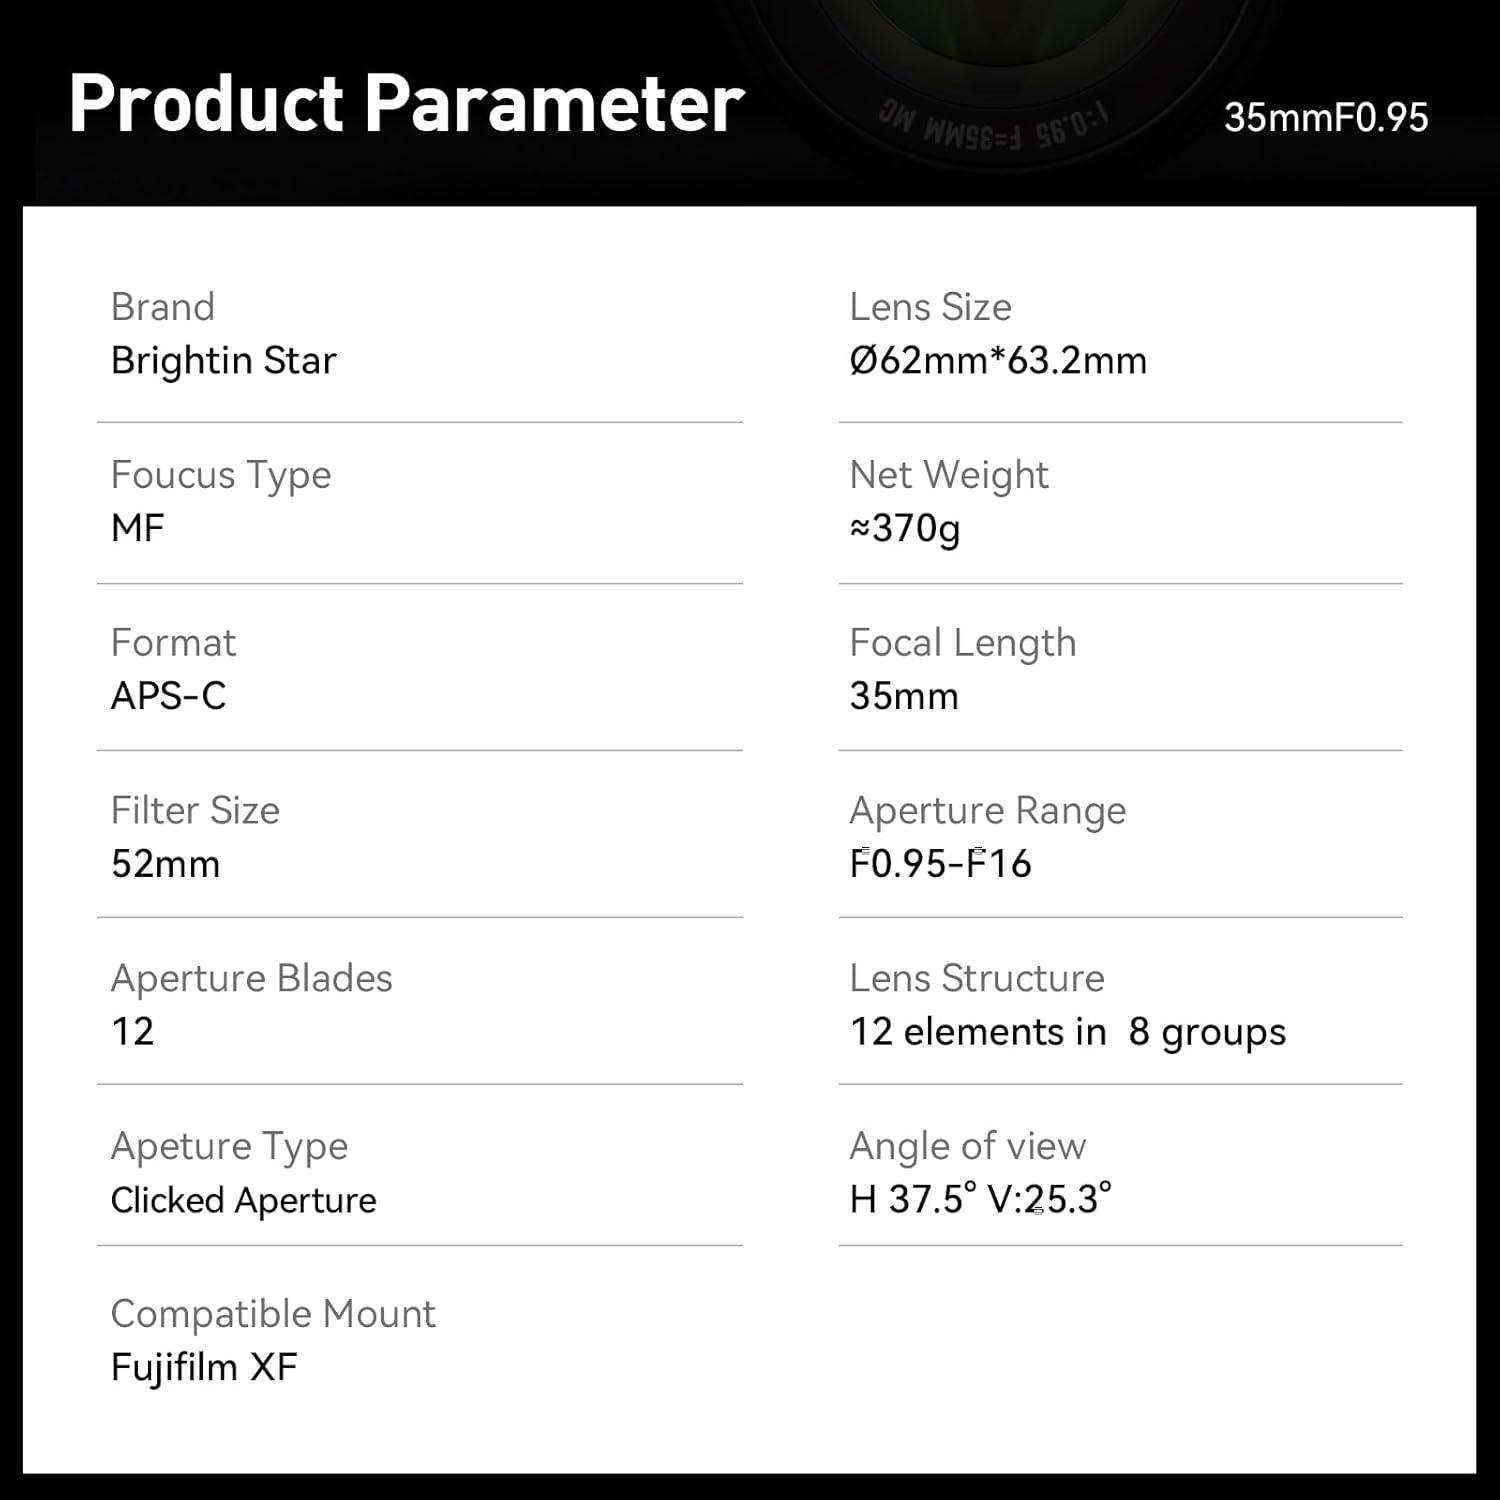Select the "MF" focus type value
Viewport: 1500px width, 1500px height.
tap(137, 528)
